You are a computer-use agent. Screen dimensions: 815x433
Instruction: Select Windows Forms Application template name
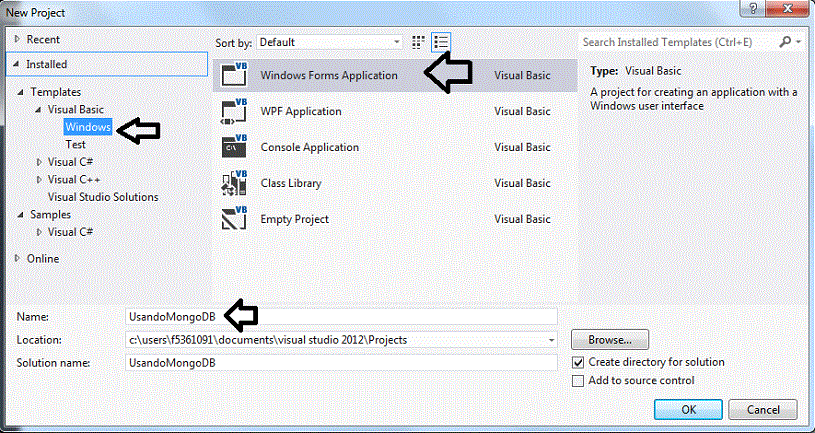pos(329,75)
